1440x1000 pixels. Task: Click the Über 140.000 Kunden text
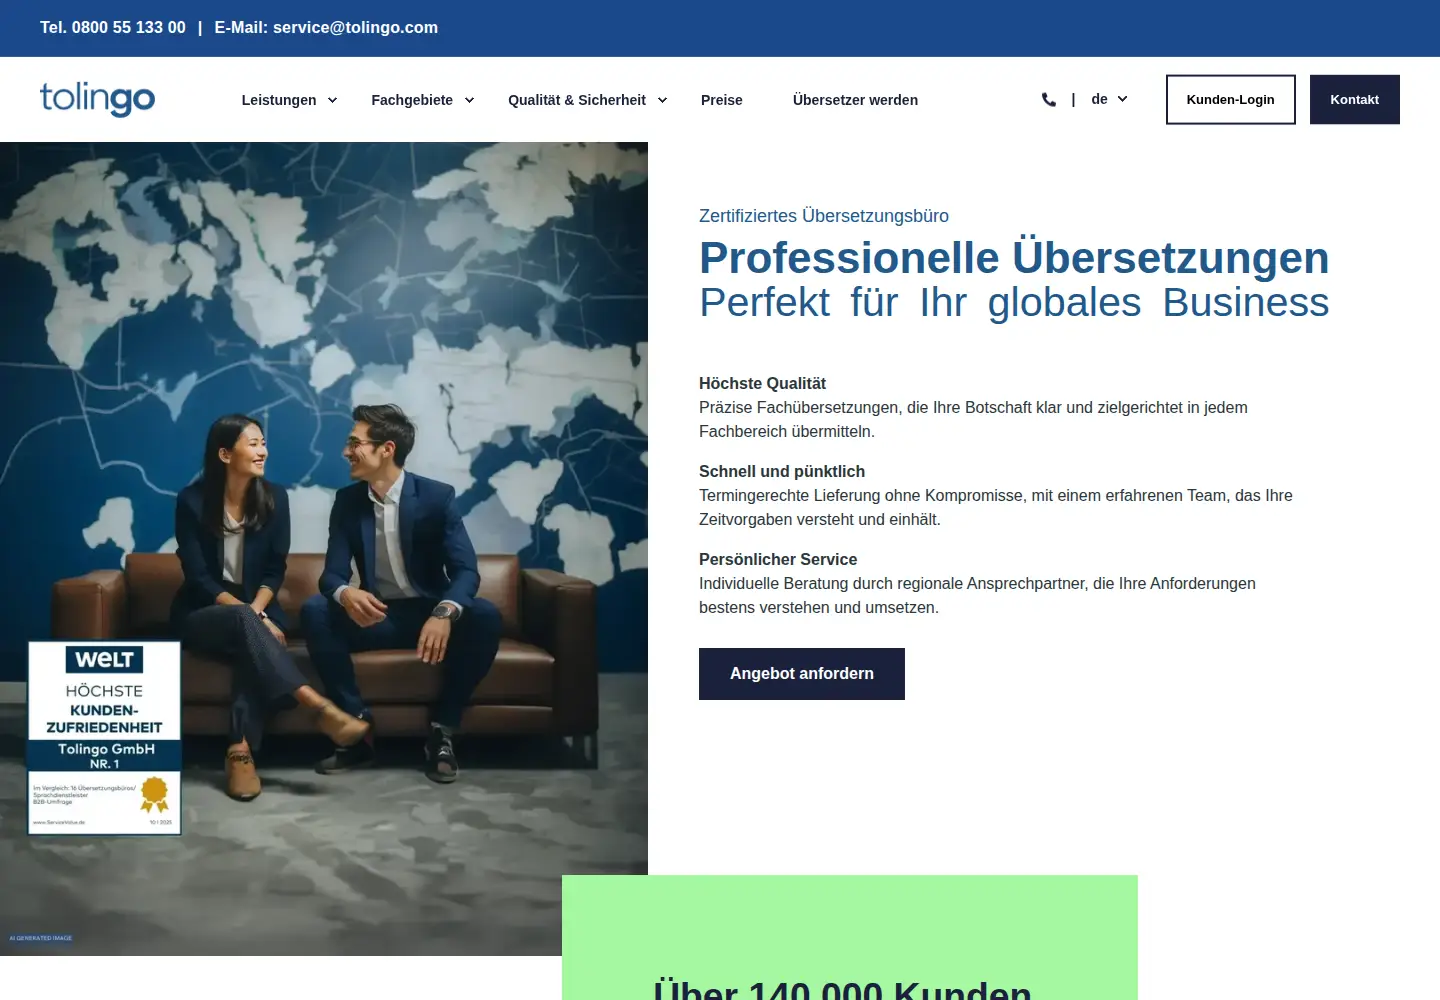tap(842, 988)
